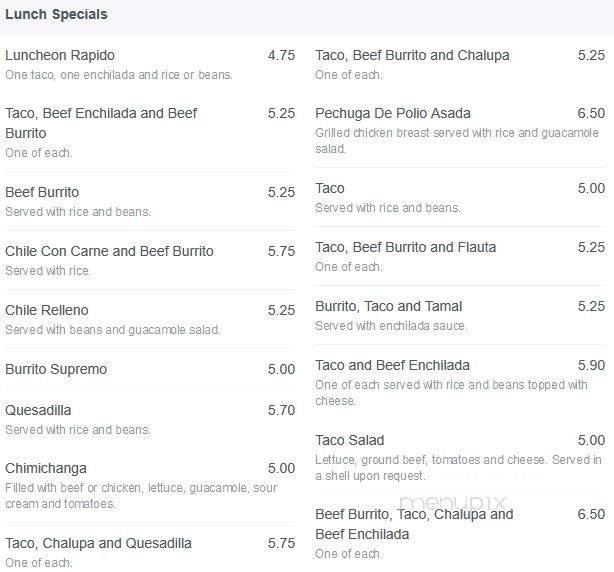
Task: Select the Burrito, Taco and Tamal item
Action: click(x=389, y=306)
